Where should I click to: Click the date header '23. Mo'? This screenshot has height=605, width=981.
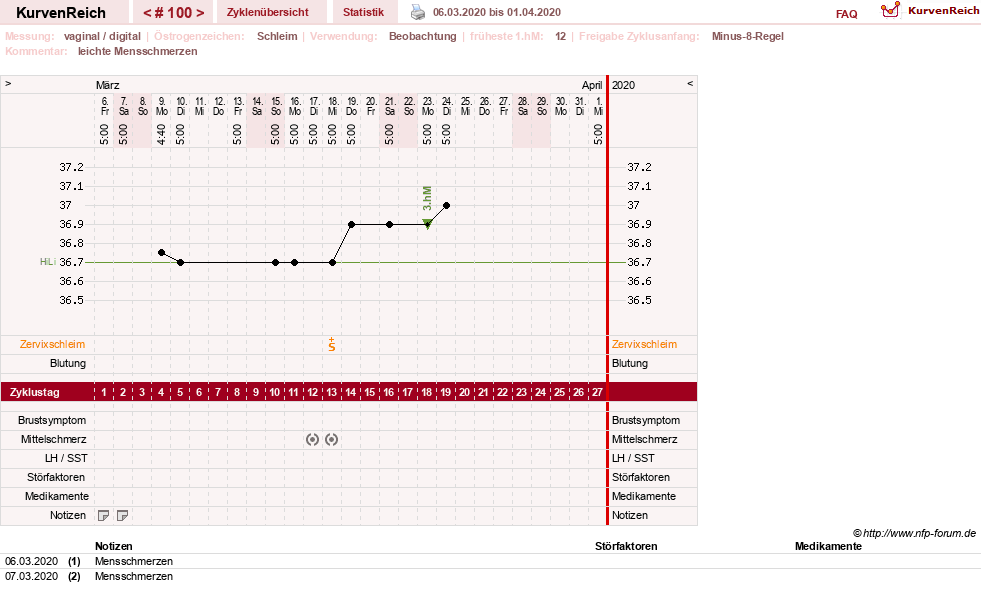(x=427, y=106)
